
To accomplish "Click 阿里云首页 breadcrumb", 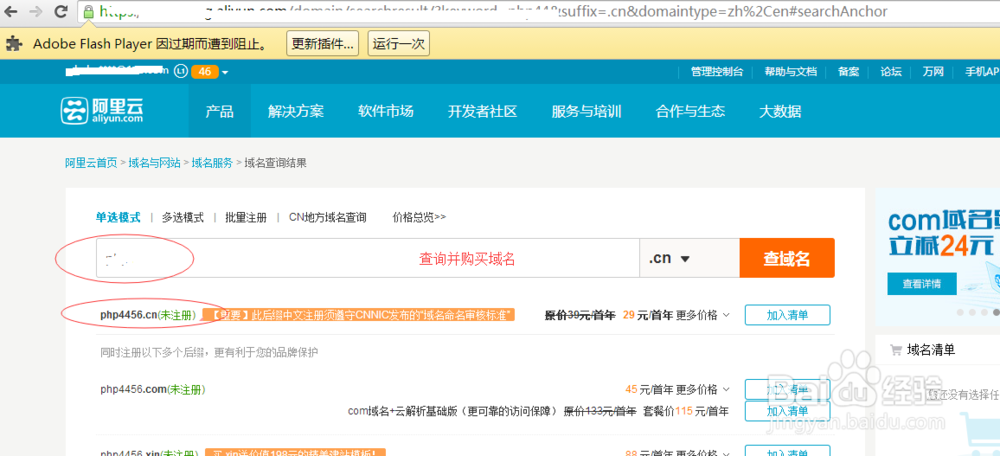I will 91,163.
